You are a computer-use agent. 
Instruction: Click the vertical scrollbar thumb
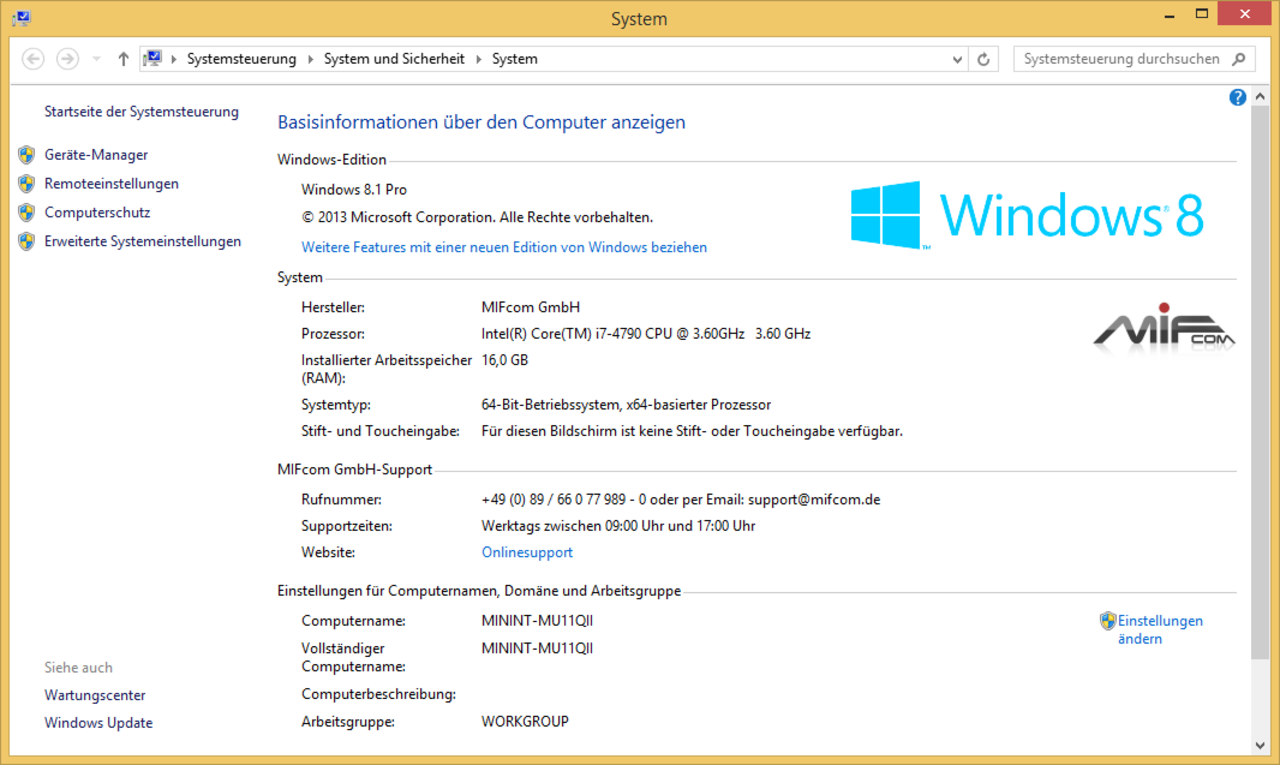[x=1260, y=384]
